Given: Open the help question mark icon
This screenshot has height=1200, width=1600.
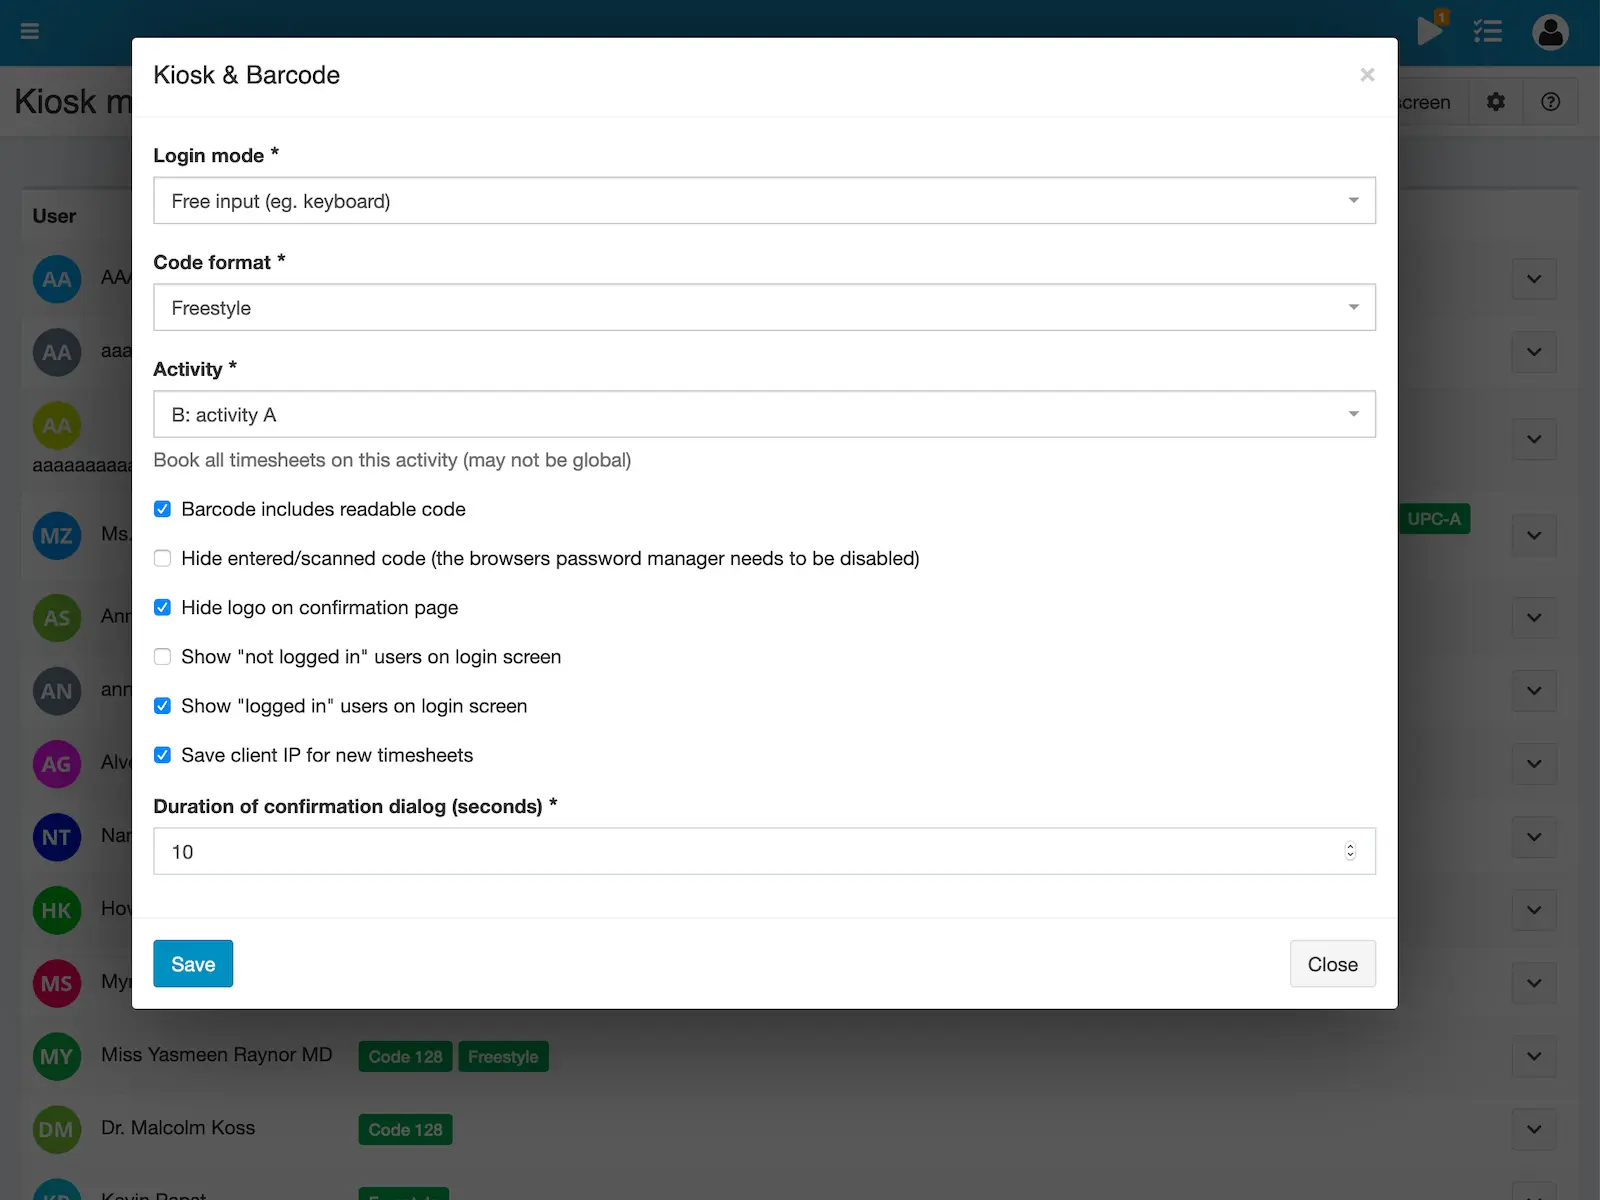Looking at the screenshot, I should click(x=1551, y=102).
